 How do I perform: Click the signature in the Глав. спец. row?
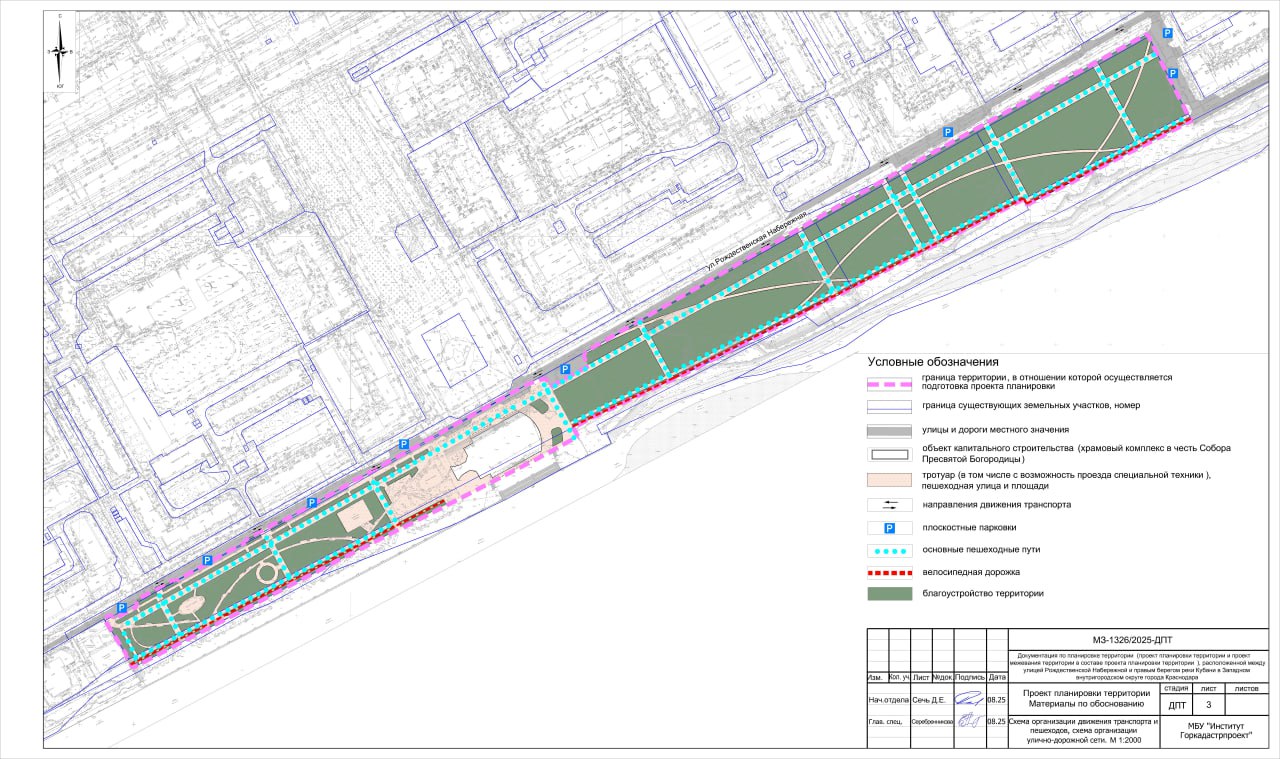pyautogui.click(x=969, y=720)
